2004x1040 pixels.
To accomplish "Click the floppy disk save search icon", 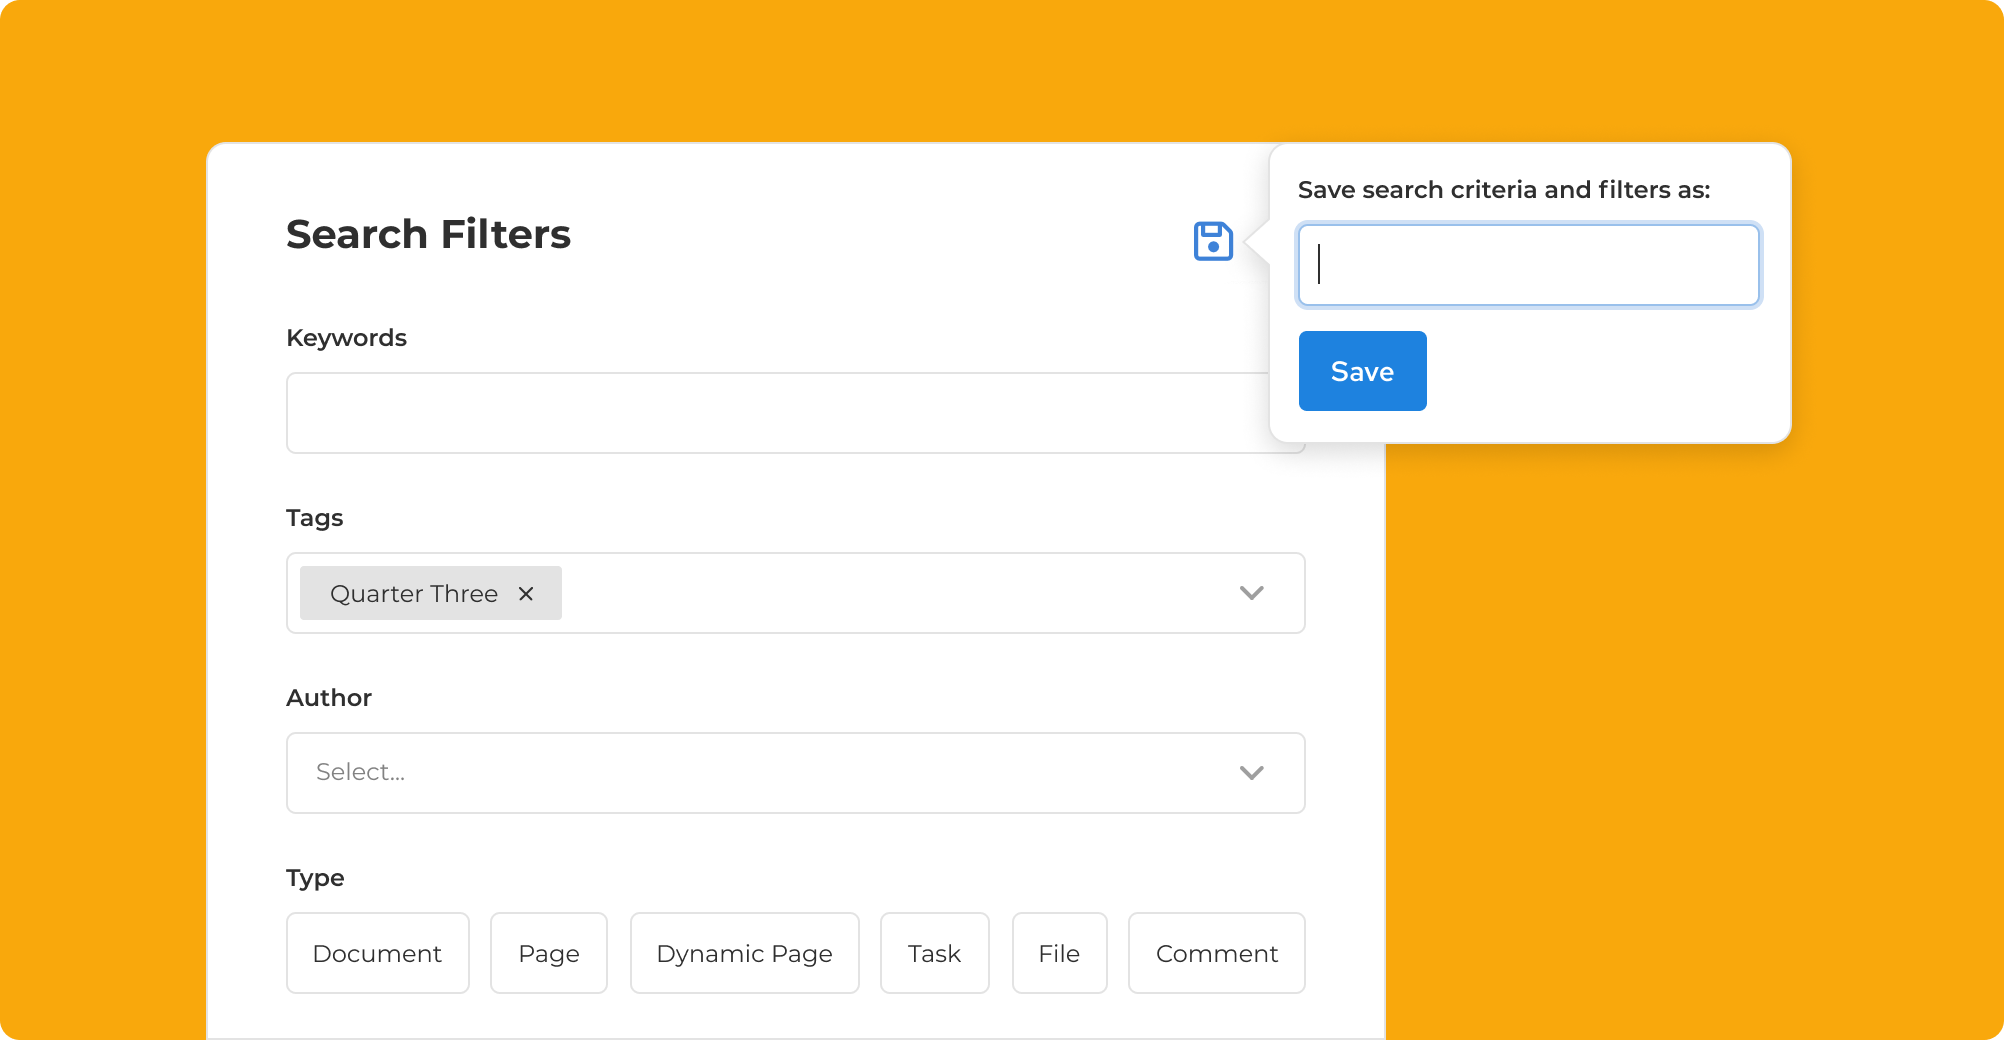I will coord(1213,241).
